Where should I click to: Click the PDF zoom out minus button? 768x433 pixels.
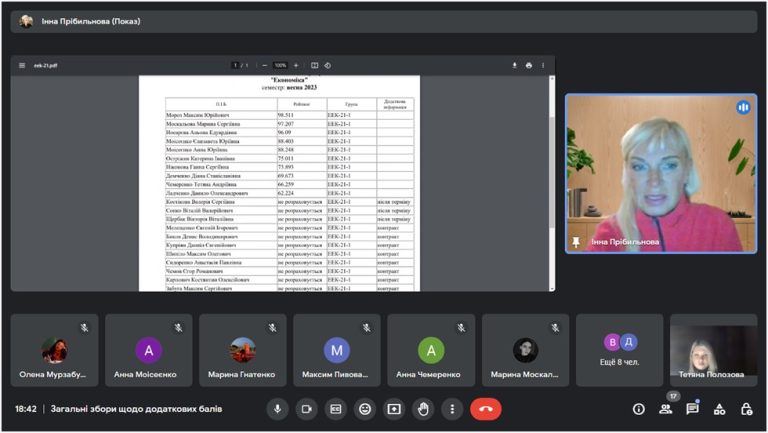pyautogui.click(x=264, y=65)
